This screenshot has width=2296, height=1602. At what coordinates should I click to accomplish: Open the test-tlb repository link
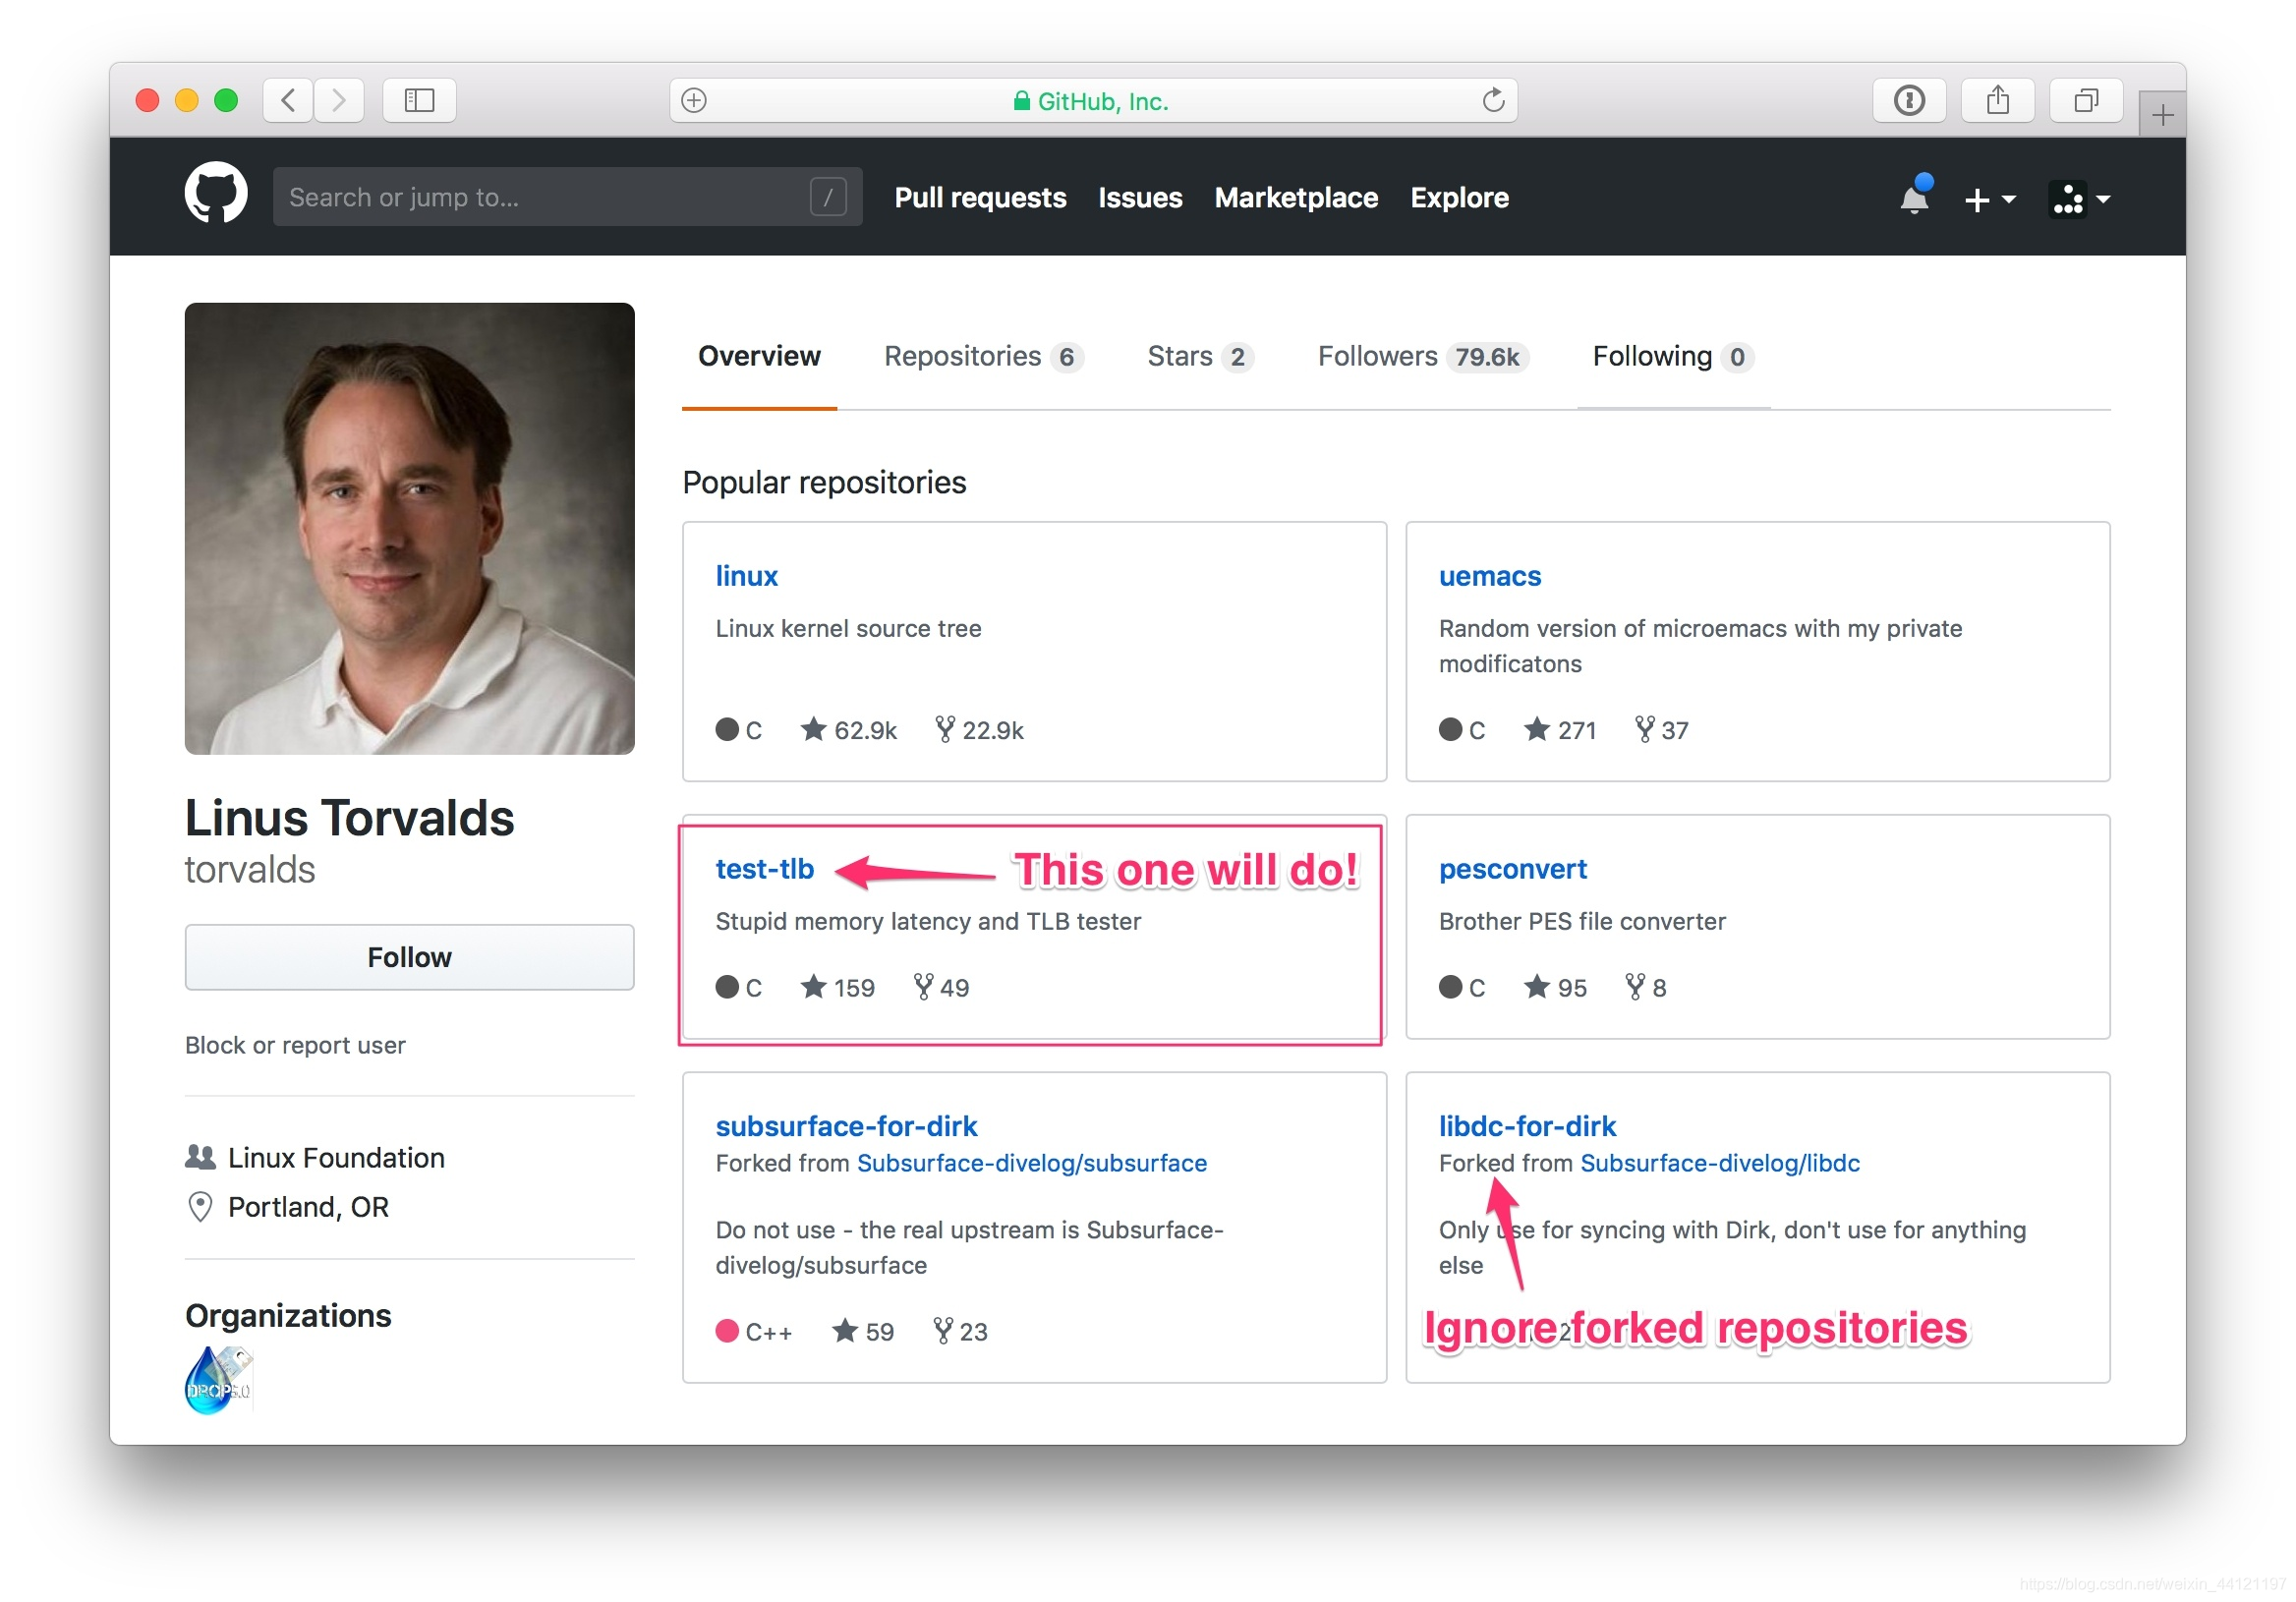pyautogui.click(x=764, y=869)
